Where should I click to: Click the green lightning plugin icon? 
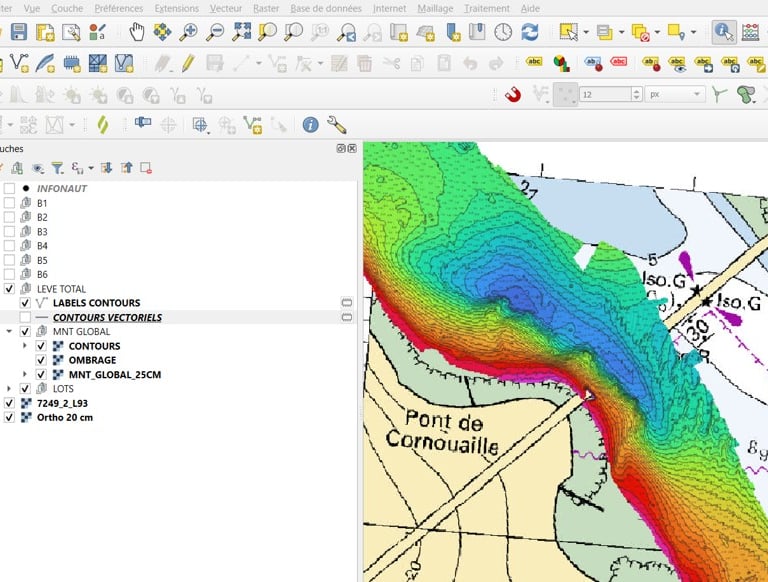(102, 125)
